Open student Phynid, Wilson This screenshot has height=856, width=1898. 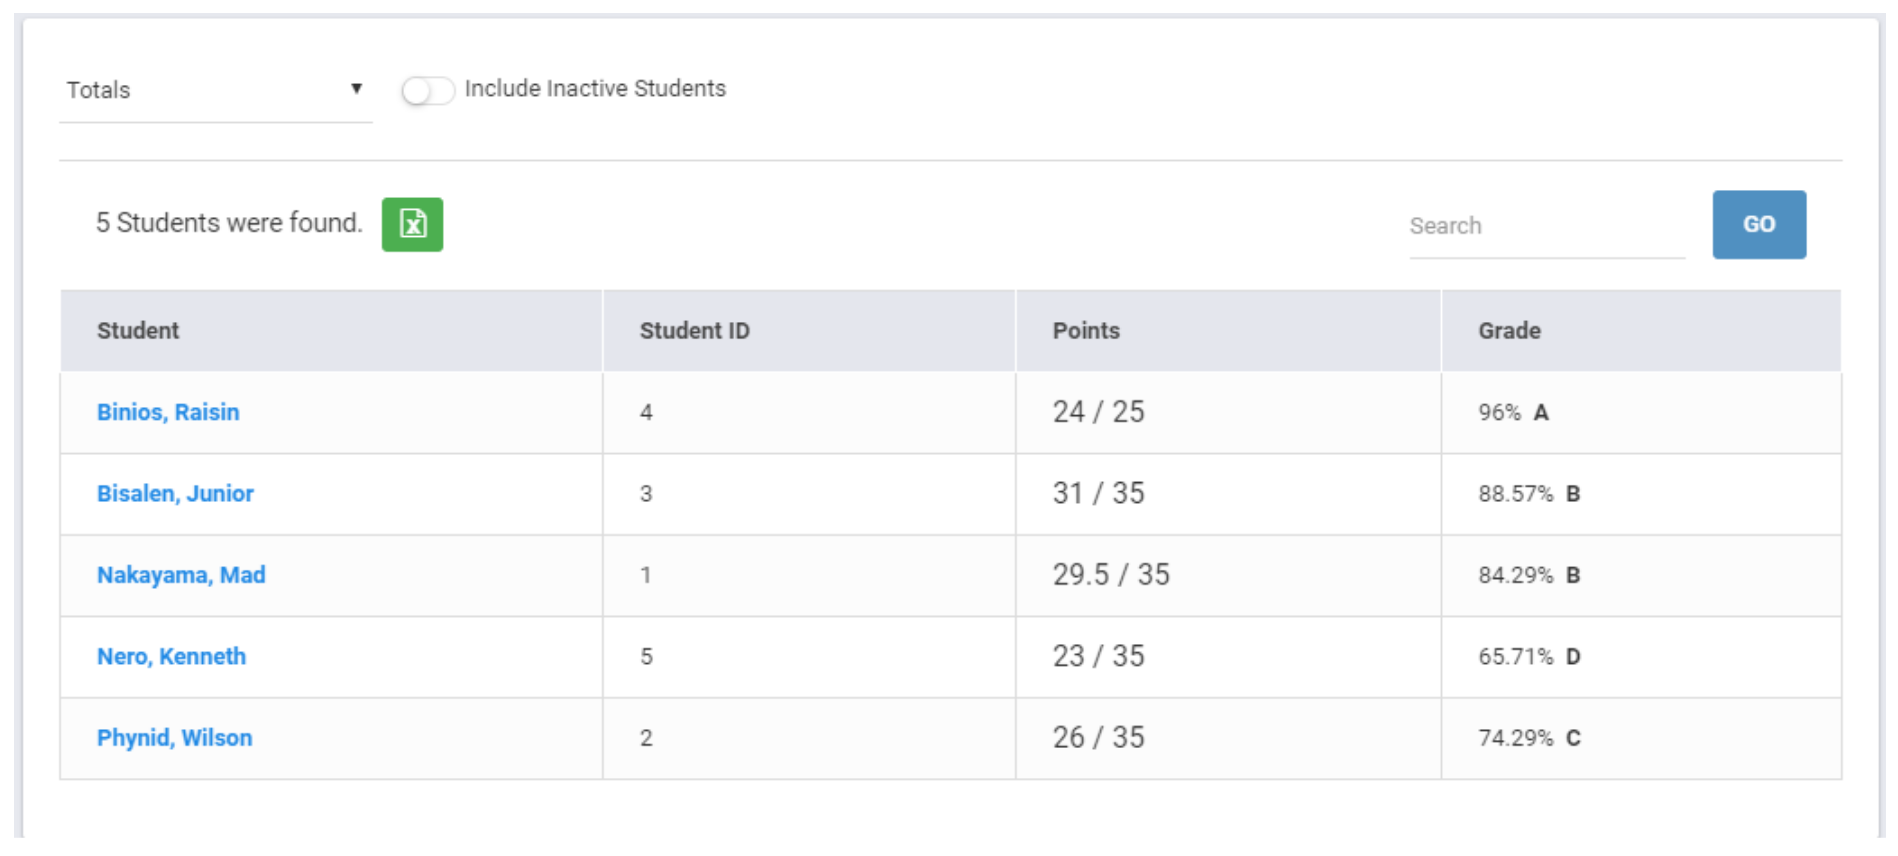coord(174,738)
